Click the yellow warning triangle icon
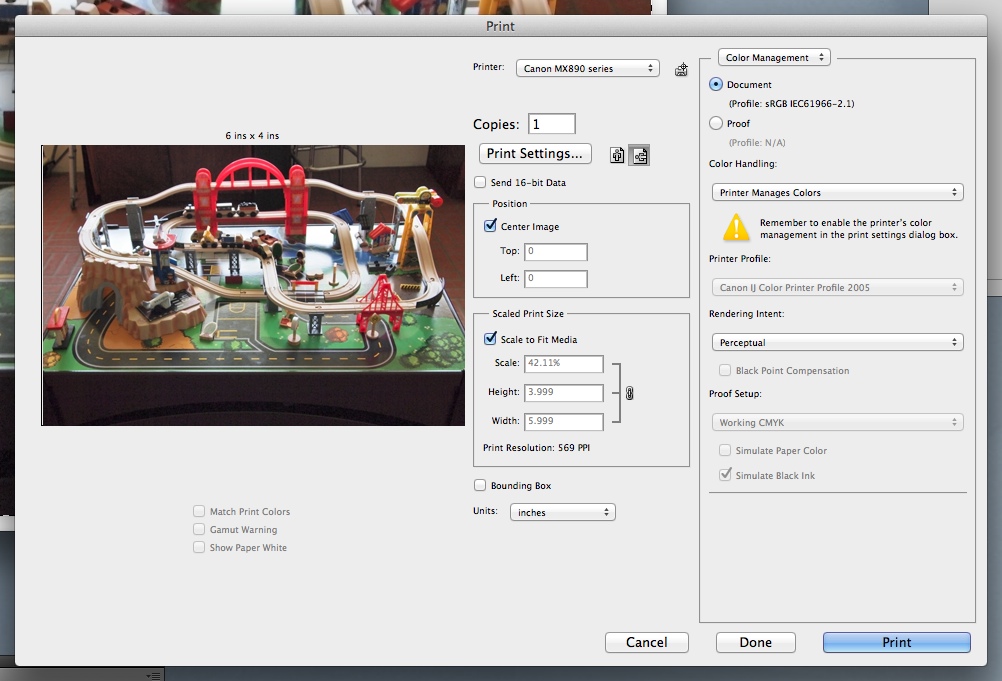This screenshot has height=681, width=1002. pyautogui.click(x=736, y=227)
